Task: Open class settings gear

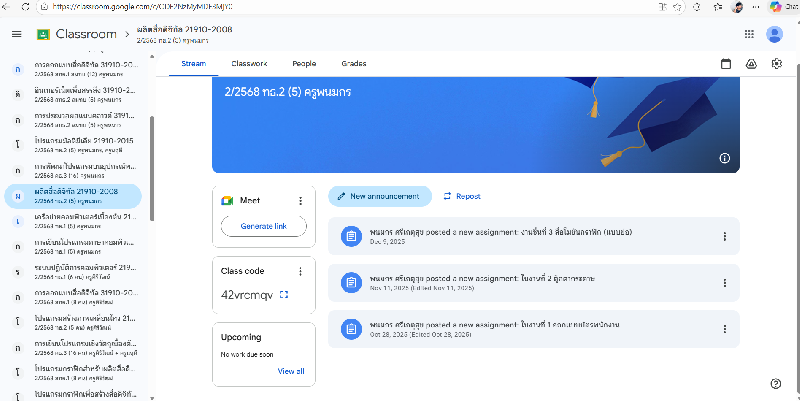Action: [777, 64]
